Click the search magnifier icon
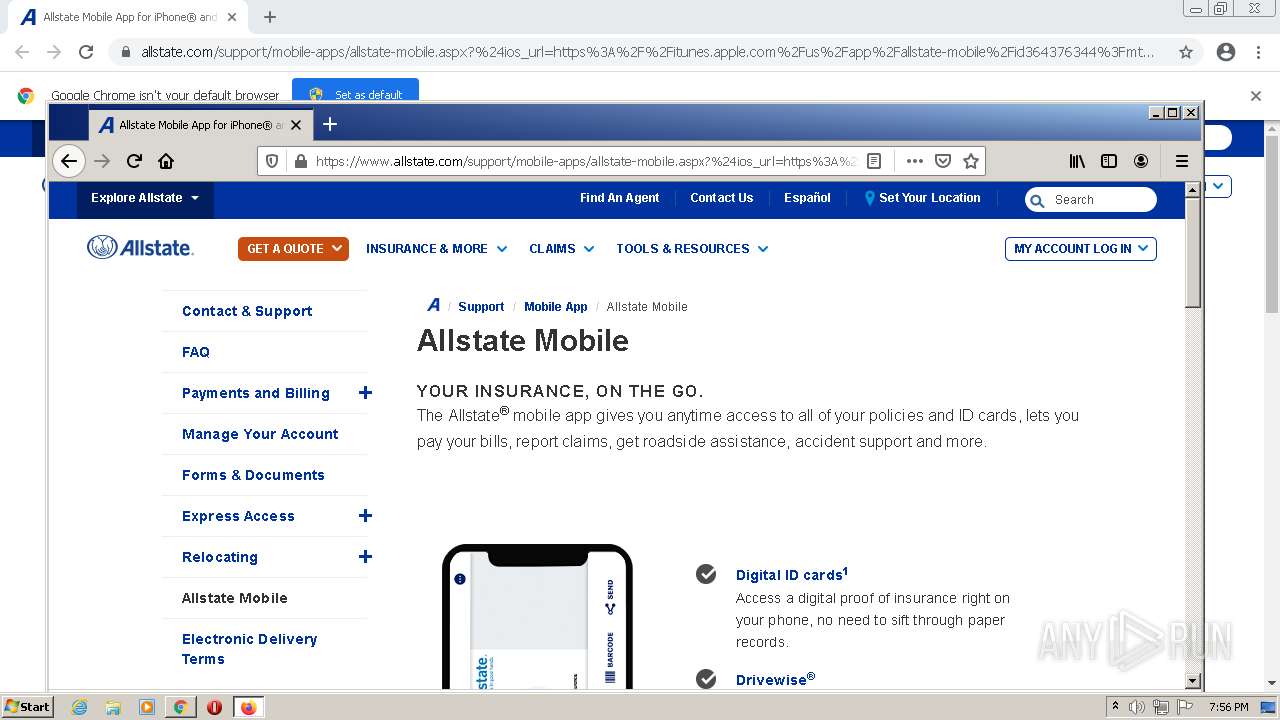Screen dimensions: 1280x720 tap(1037, 200)
